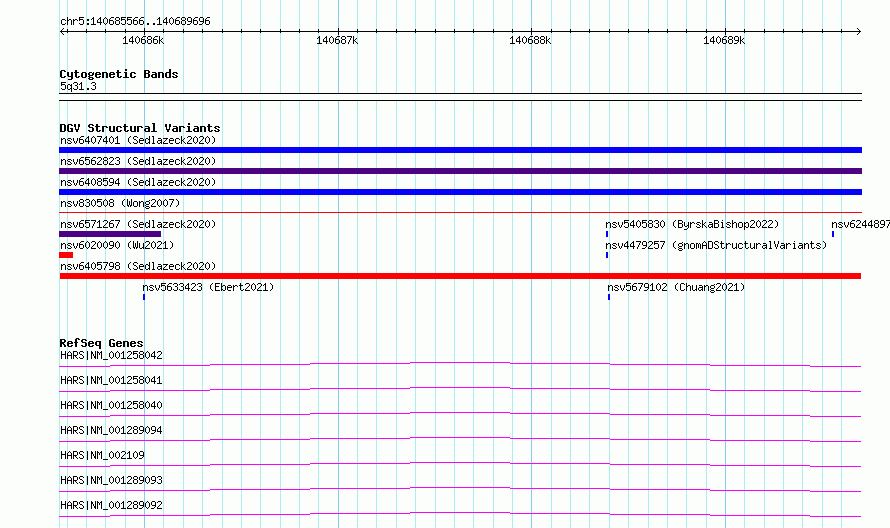Click the blue marker under nsv5405830
This screenshot has width=890, height=528.
[x=607, y=234]
